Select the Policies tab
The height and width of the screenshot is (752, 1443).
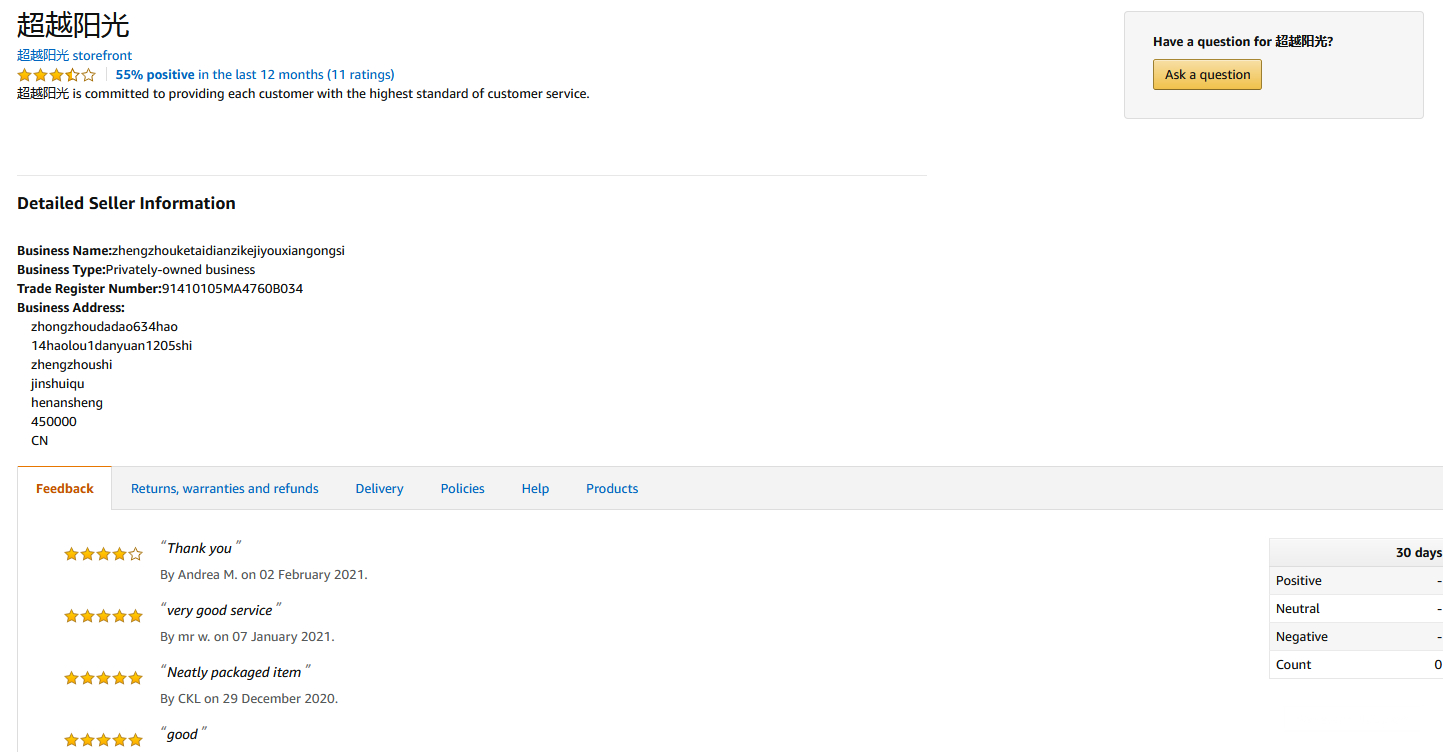pyautogui.click(x=462, y=489)
